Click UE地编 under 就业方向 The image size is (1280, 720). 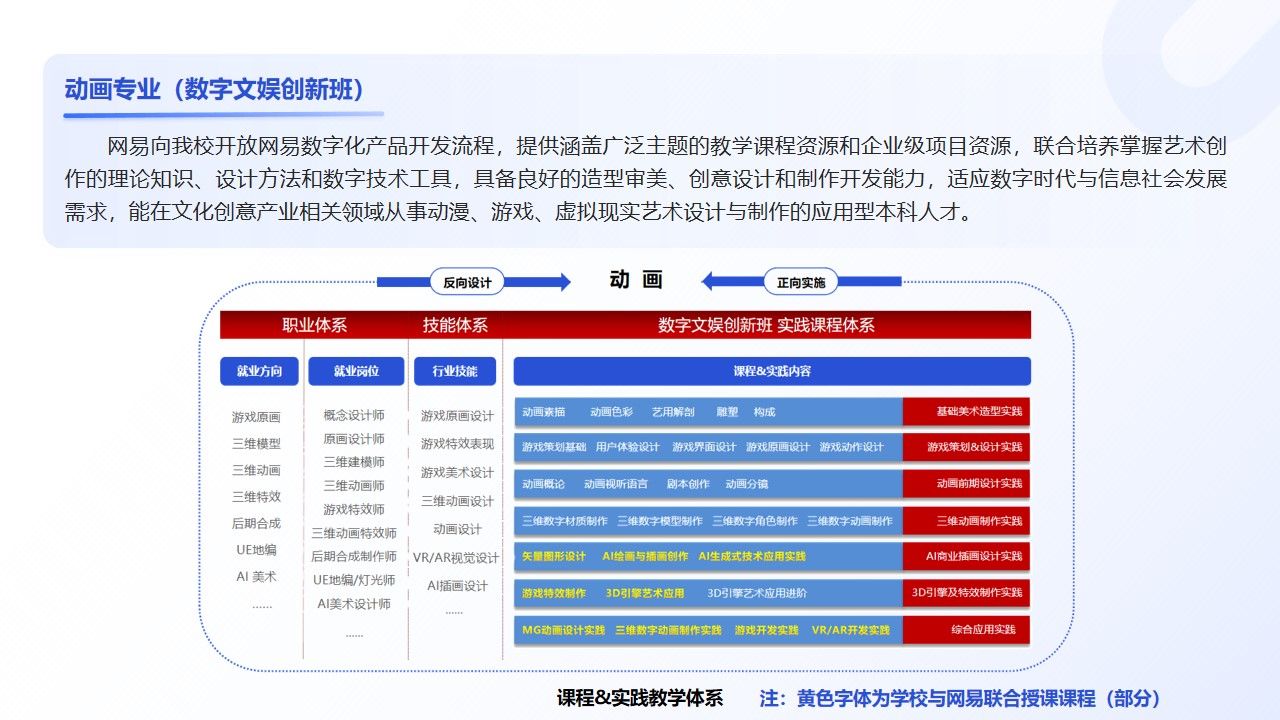coord(256,550)
